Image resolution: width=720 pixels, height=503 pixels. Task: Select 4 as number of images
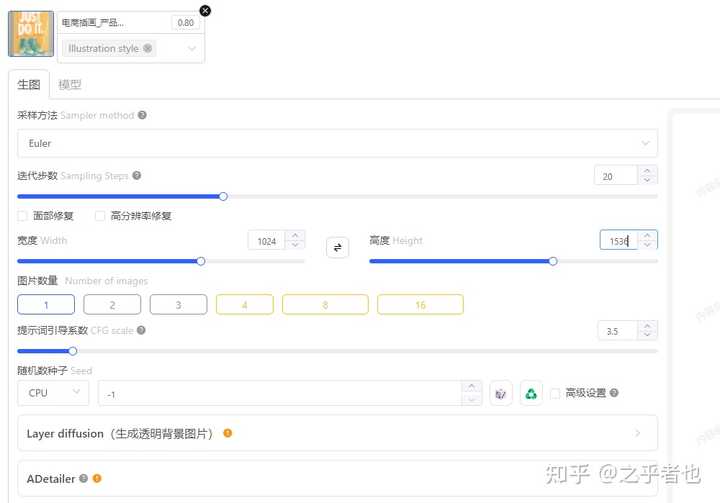point(245,305)
